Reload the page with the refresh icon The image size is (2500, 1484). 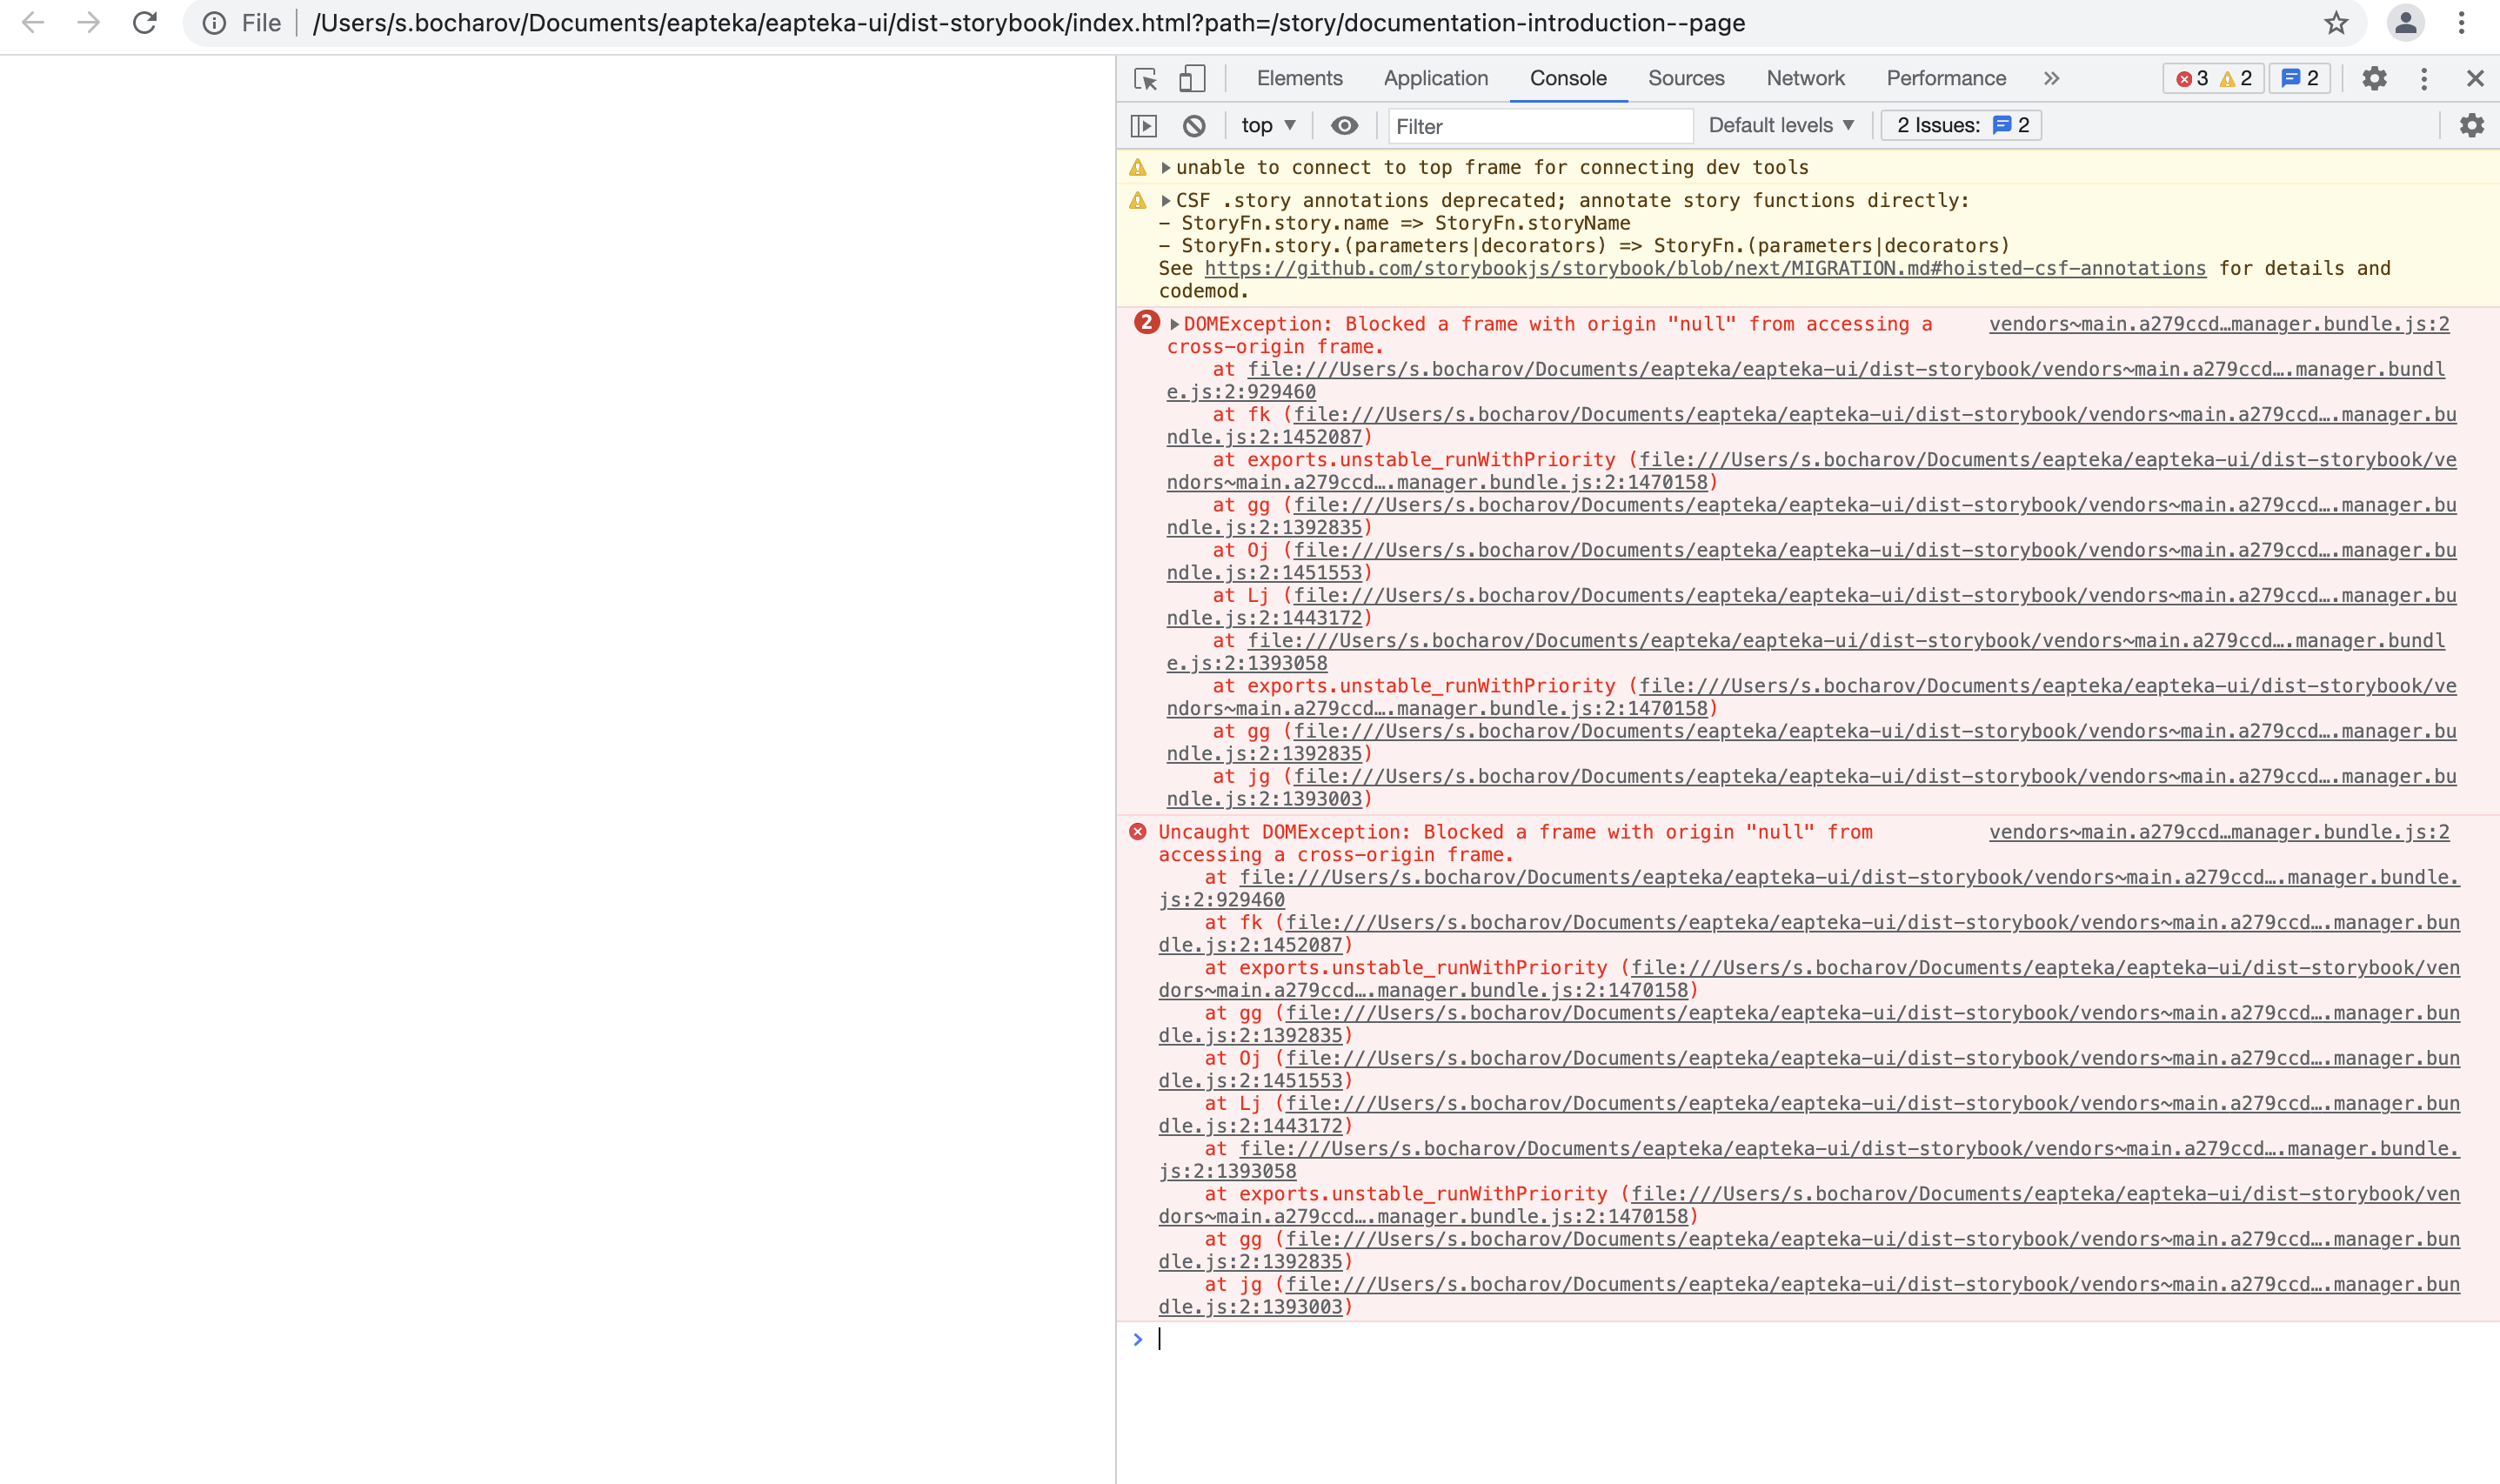pyautogui.click(x=145, y=23)
